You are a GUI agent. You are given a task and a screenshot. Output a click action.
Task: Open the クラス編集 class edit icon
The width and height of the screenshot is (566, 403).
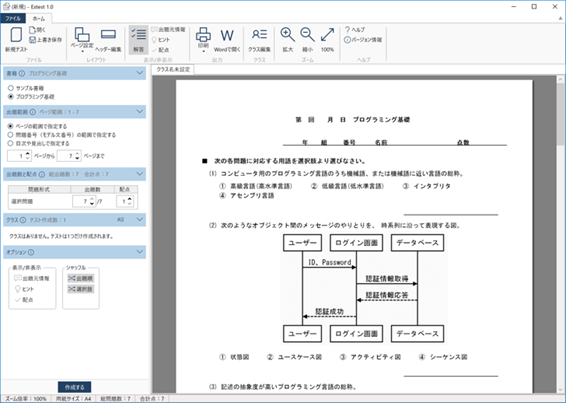point(260,35)
